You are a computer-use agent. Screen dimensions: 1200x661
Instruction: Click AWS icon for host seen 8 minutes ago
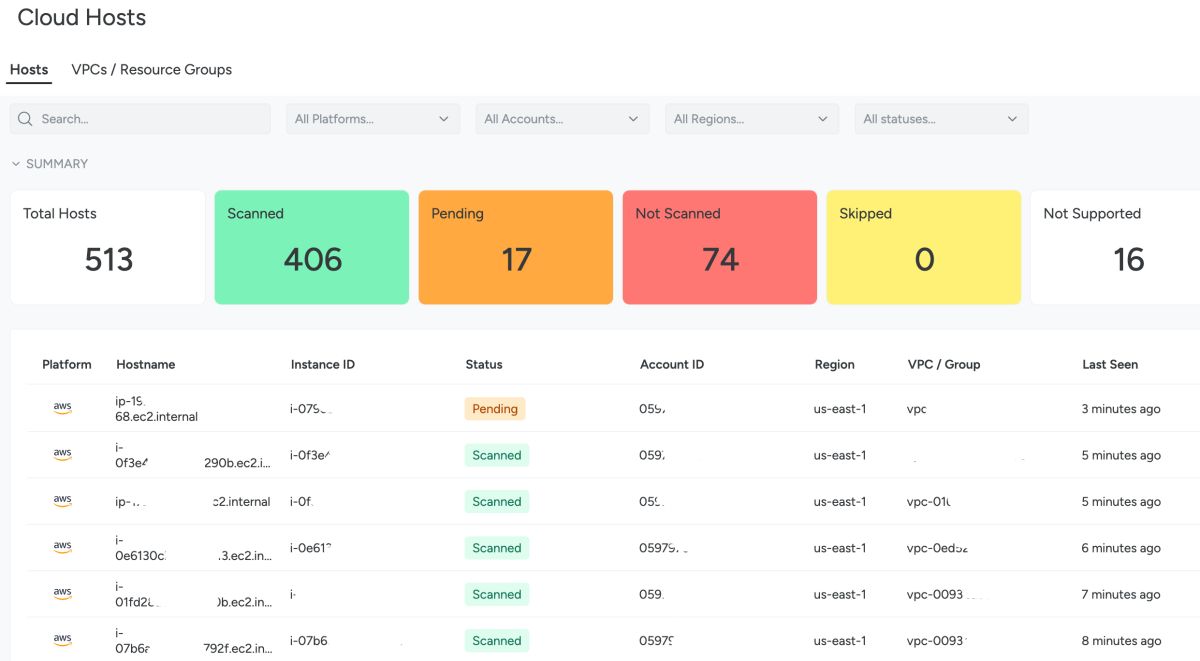tap(62, 640)
